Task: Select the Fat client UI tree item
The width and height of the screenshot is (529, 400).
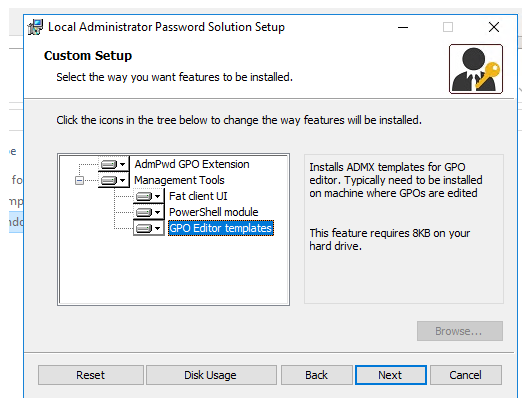Action: [198, 196]
